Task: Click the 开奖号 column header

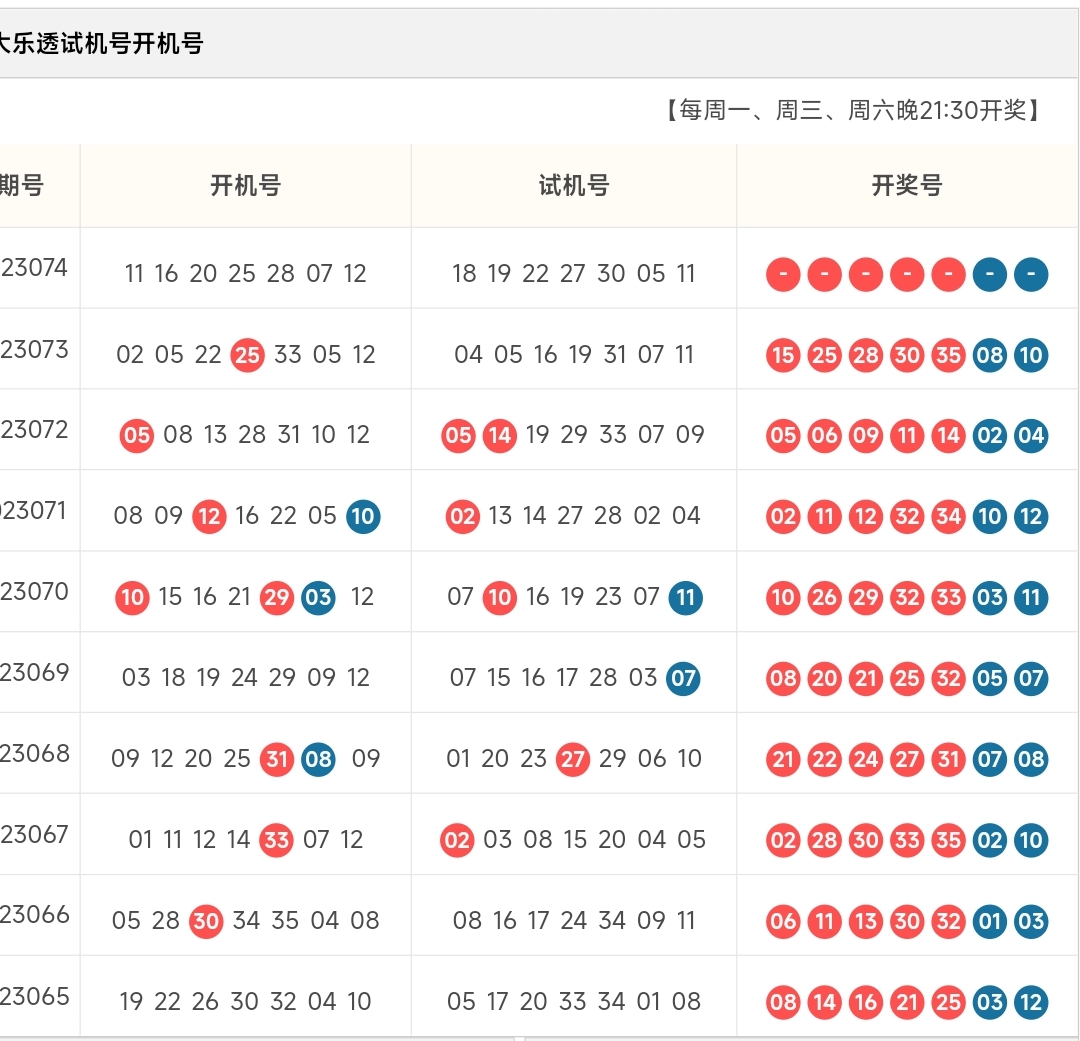Action: click(x=907, y=185)
